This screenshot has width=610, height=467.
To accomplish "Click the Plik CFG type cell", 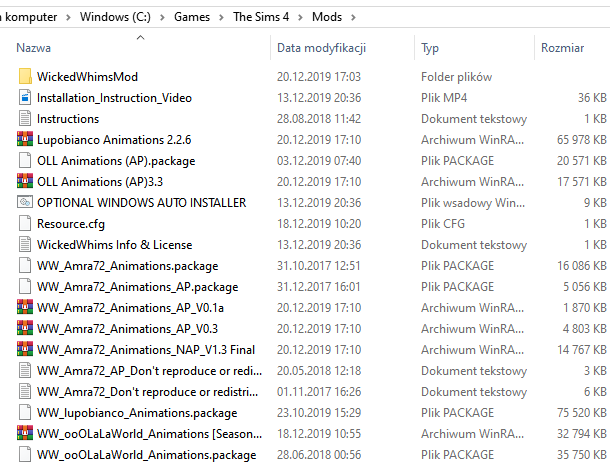I will 443,224.
